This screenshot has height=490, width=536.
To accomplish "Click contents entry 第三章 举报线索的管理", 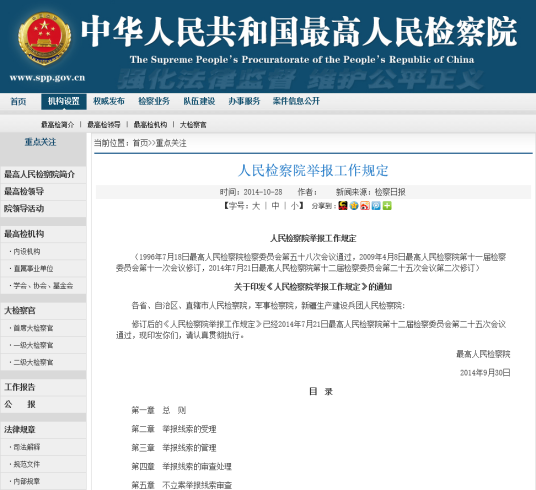I will coord(174,448).
